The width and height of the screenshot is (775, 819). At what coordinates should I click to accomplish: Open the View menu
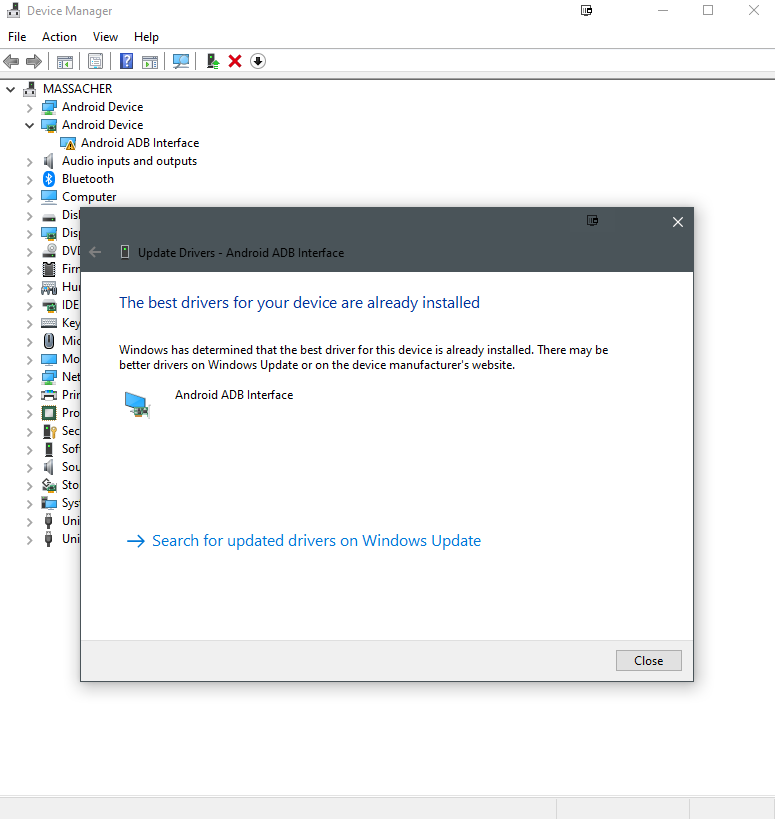click(105, 37)
